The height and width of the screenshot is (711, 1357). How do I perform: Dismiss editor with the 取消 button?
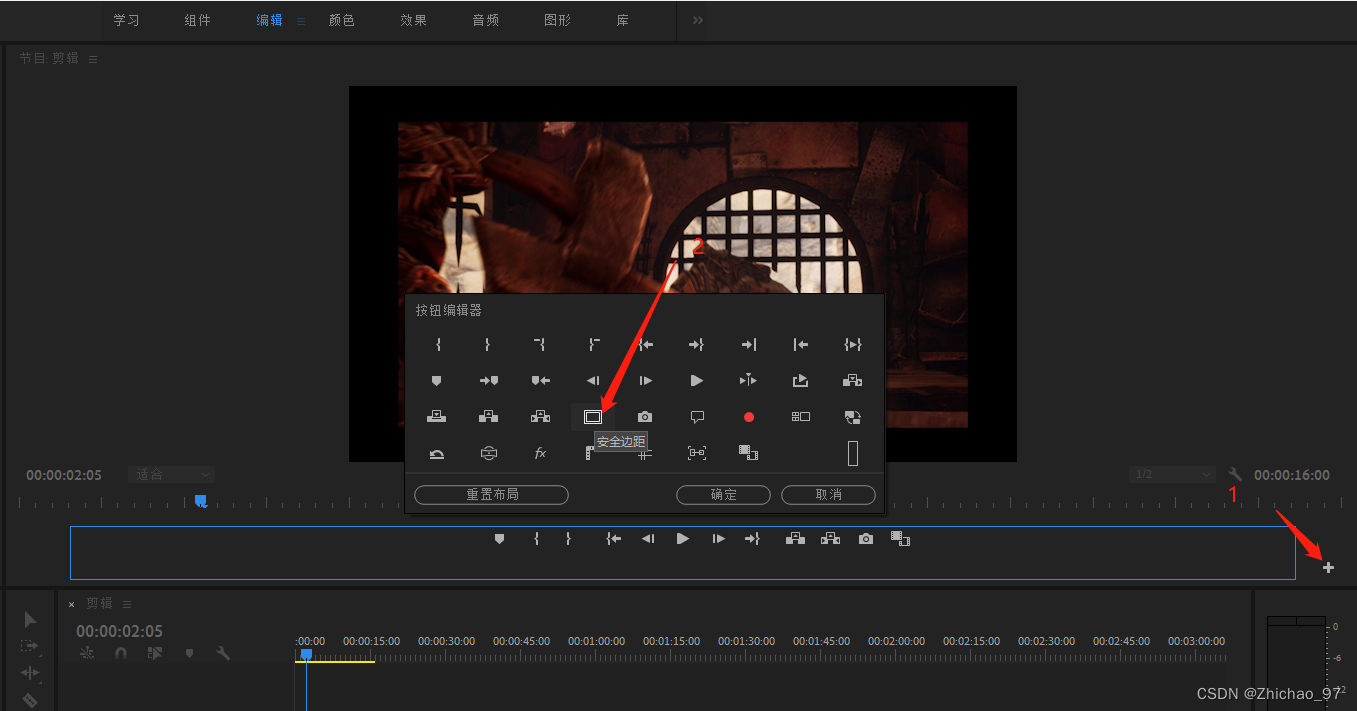pyautogui.click(x=828, y=495)
